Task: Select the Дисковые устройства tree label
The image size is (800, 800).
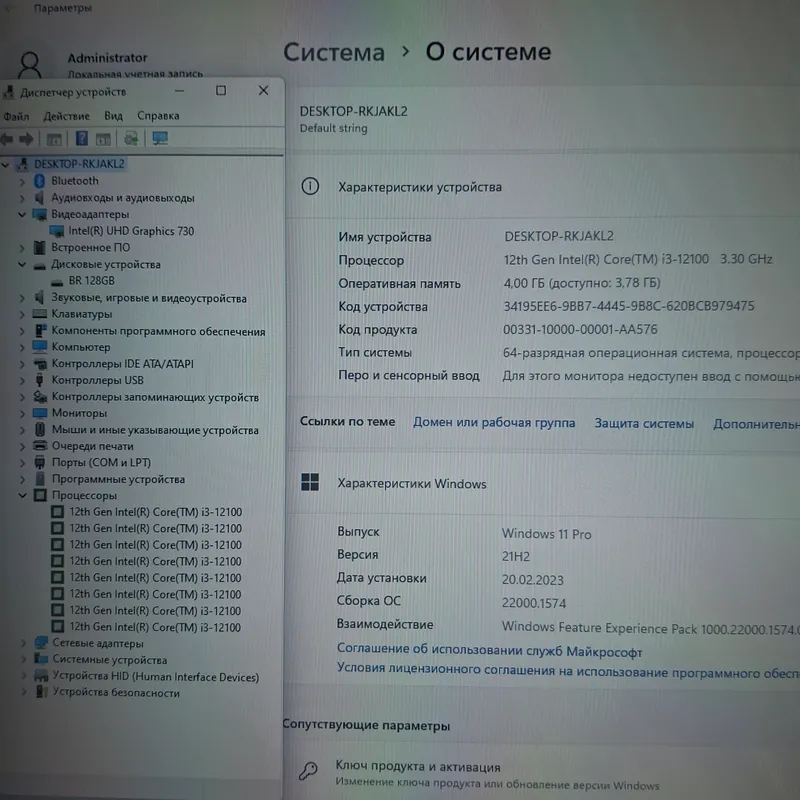Action: [x=106, y=264]
